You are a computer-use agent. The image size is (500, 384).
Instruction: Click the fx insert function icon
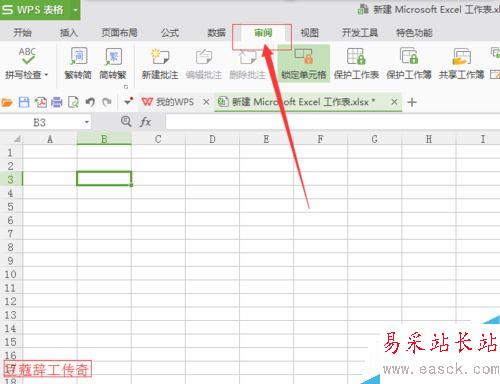point(145,122)
